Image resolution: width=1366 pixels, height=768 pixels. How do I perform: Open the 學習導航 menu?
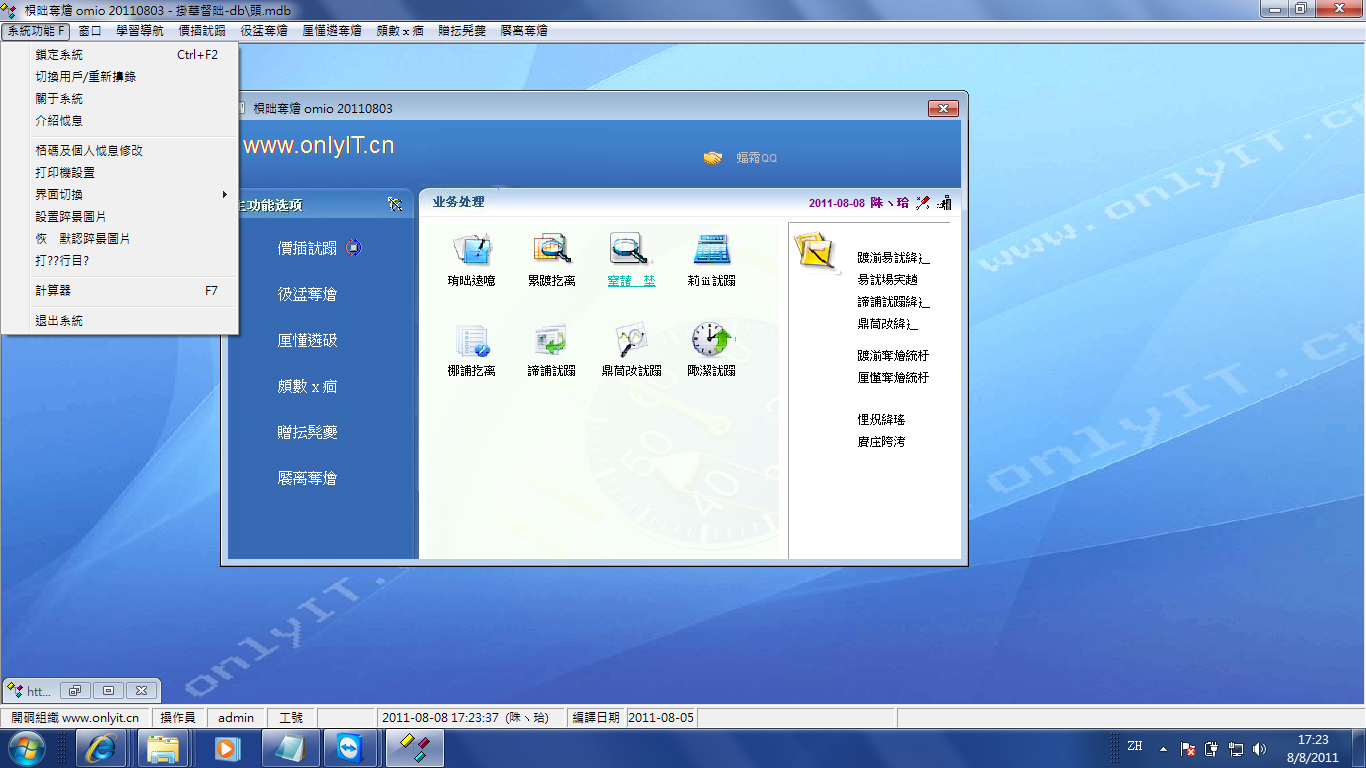point(140,31)
